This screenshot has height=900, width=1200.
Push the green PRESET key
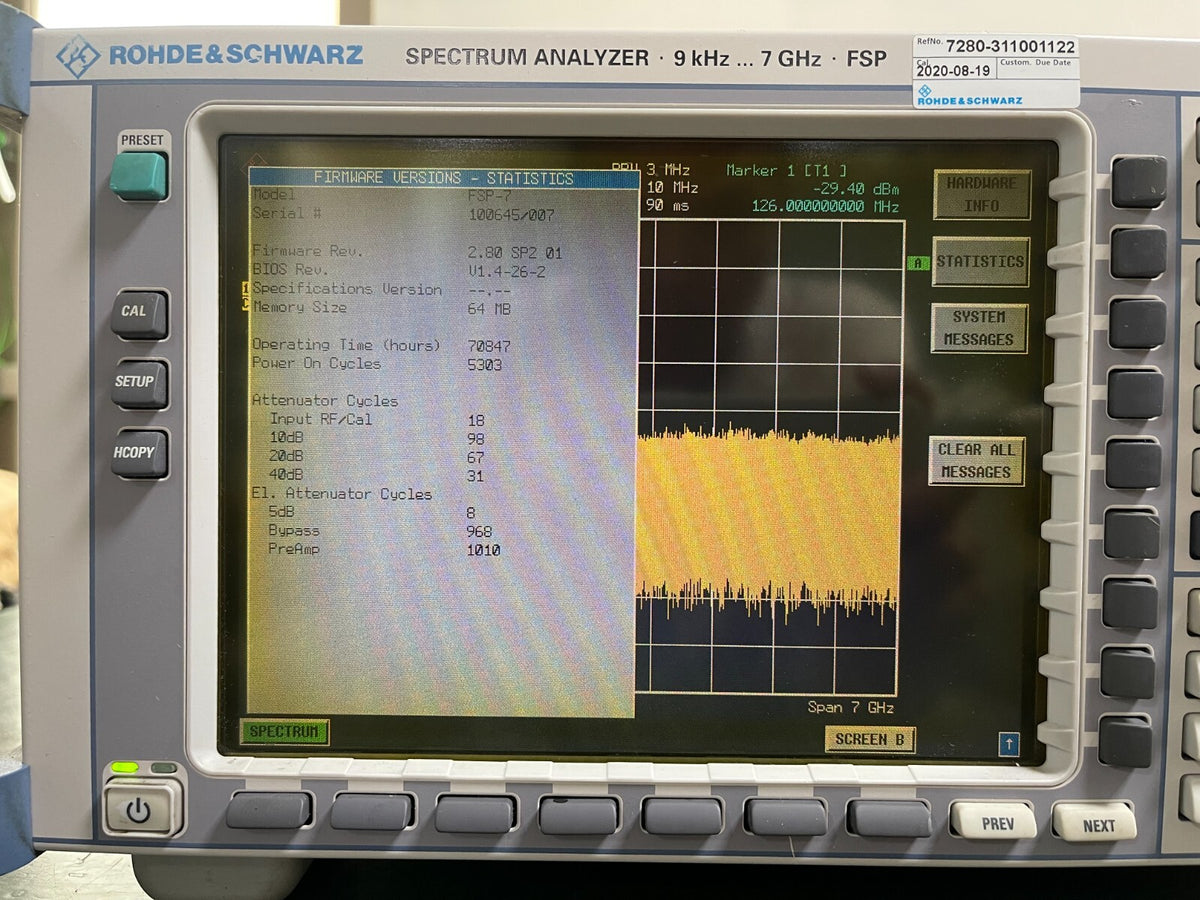click(138, 175)
